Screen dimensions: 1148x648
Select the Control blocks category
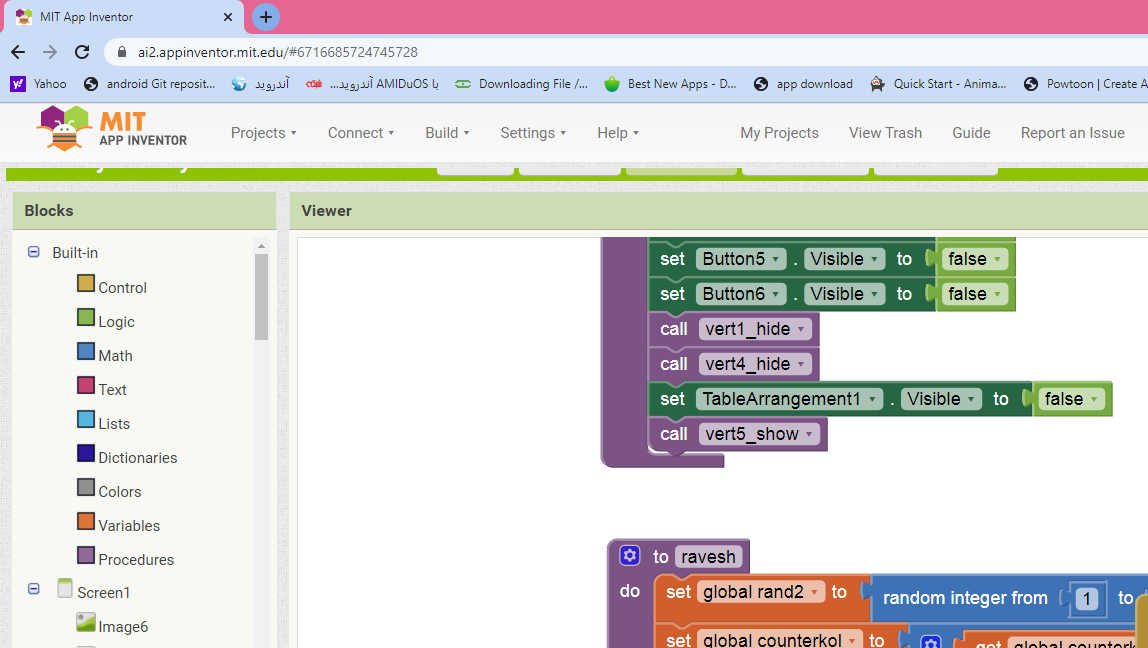coord(122,287)
